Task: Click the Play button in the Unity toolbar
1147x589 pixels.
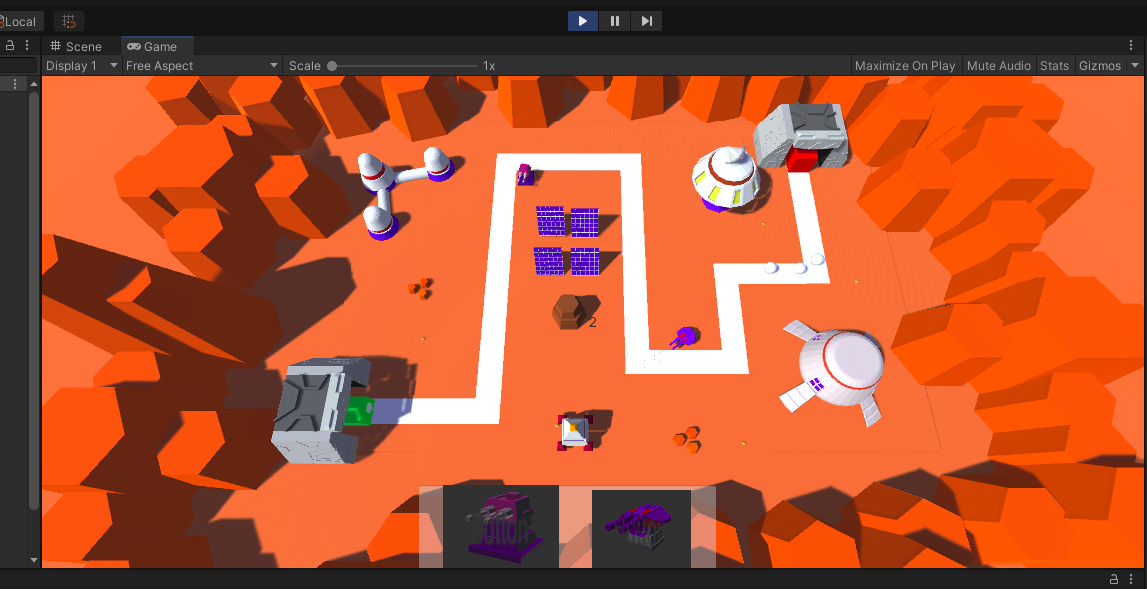Action: click(583, 21)
